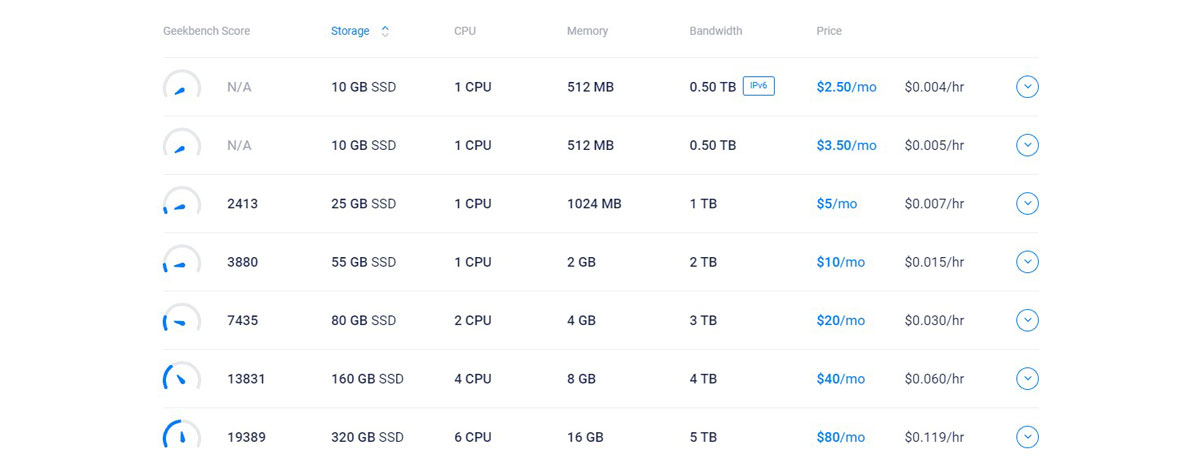Image resolution: width=1200 pixels, height=463 pixels.
Task: Click the 55 GB SSD storage cell
Action: click(364, 262)
